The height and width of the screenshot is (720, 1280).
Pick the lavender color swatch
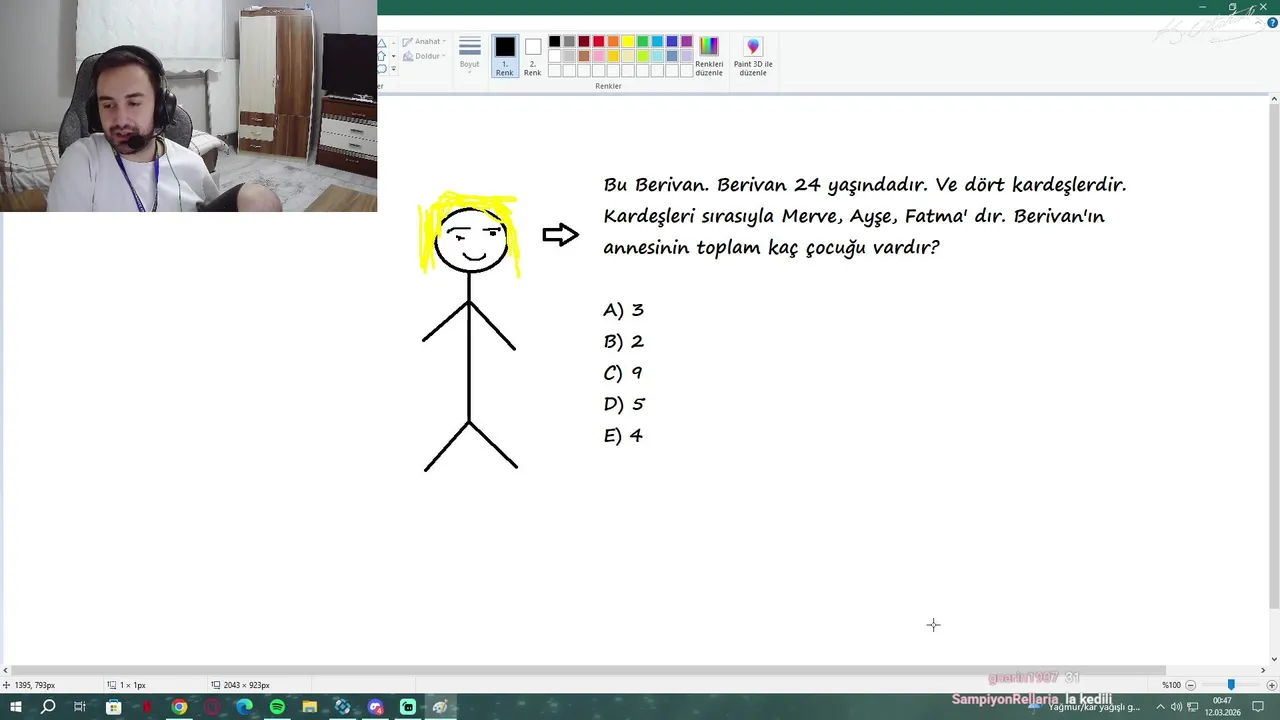point(686,56)
